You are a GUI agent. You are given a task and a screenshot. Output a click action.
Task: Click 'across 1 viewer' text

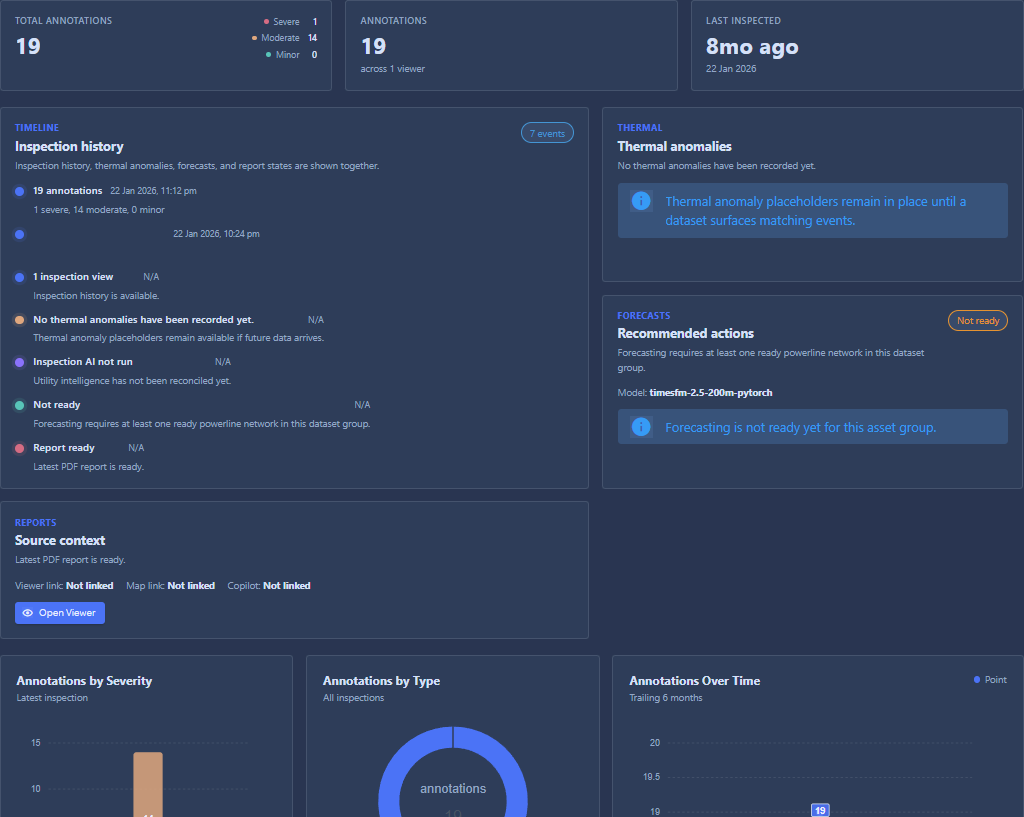(392, 69)
